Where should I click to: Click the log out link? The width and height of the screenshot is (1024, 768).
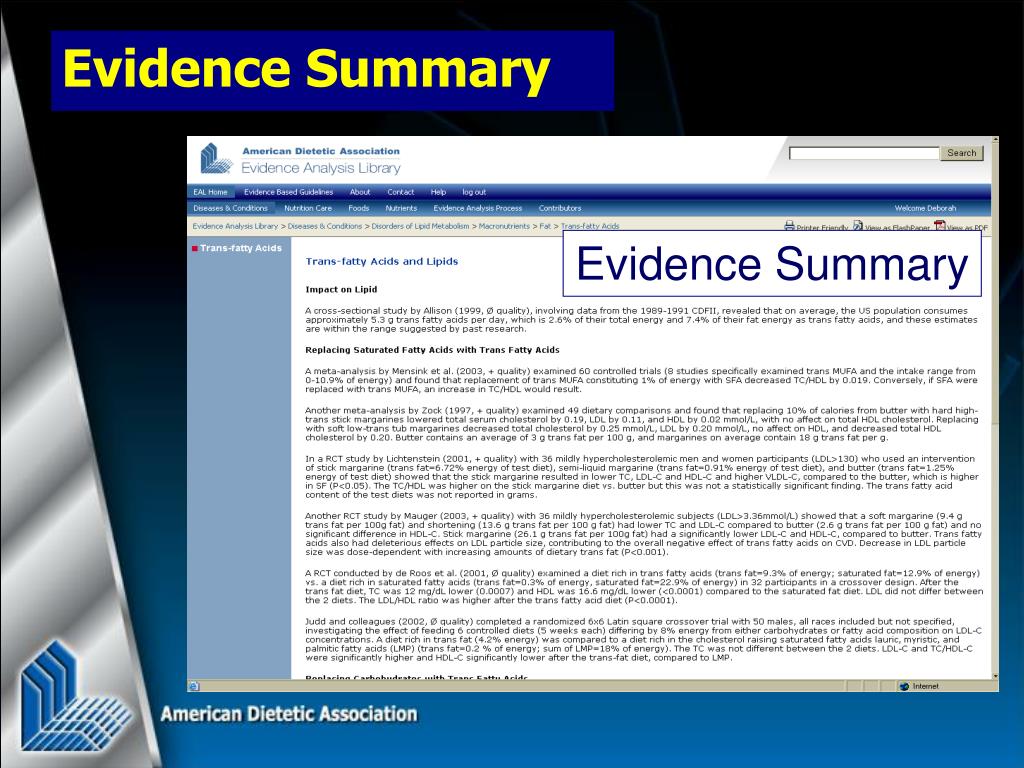474,192
